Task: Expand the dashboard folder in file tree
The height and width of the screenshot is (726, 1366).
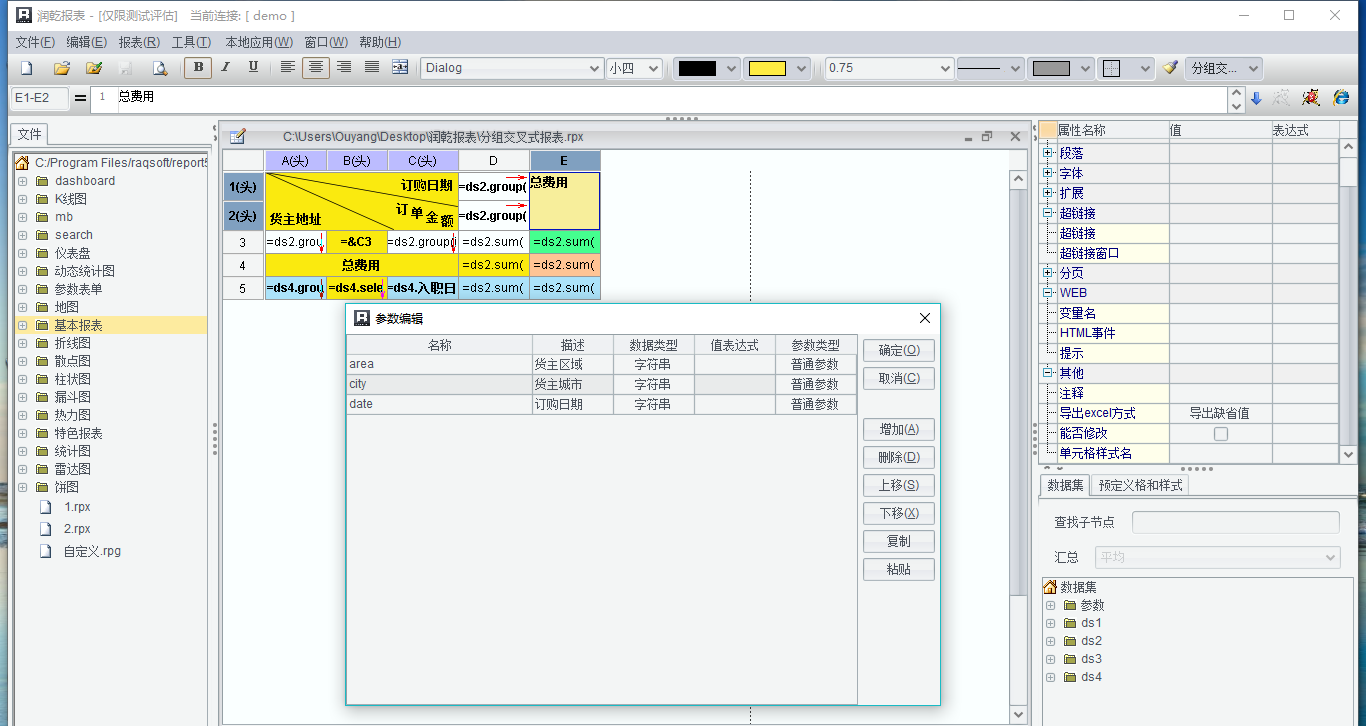Action: (22, 181)
